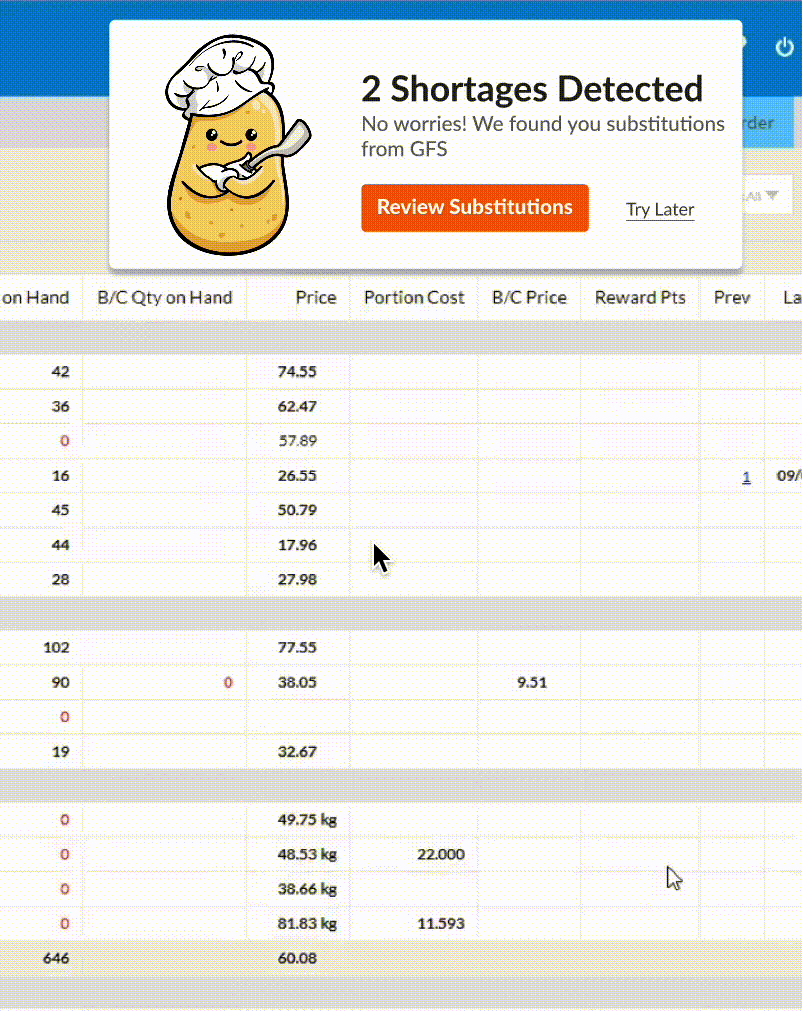Open the previous order link "1"
This screenshot has height=1011, width=802.
tap(746, 477)
